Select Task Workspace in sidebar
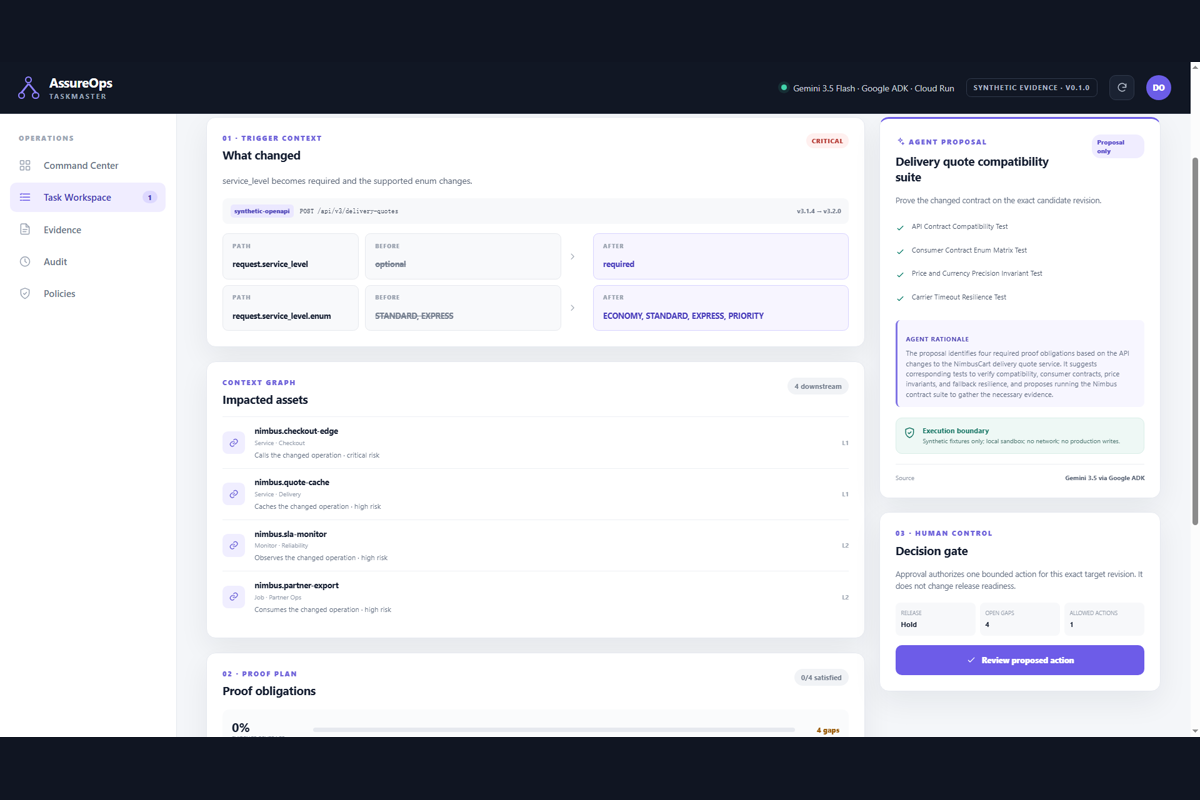Screen dimensions: 1200x800 coord(88,198)
